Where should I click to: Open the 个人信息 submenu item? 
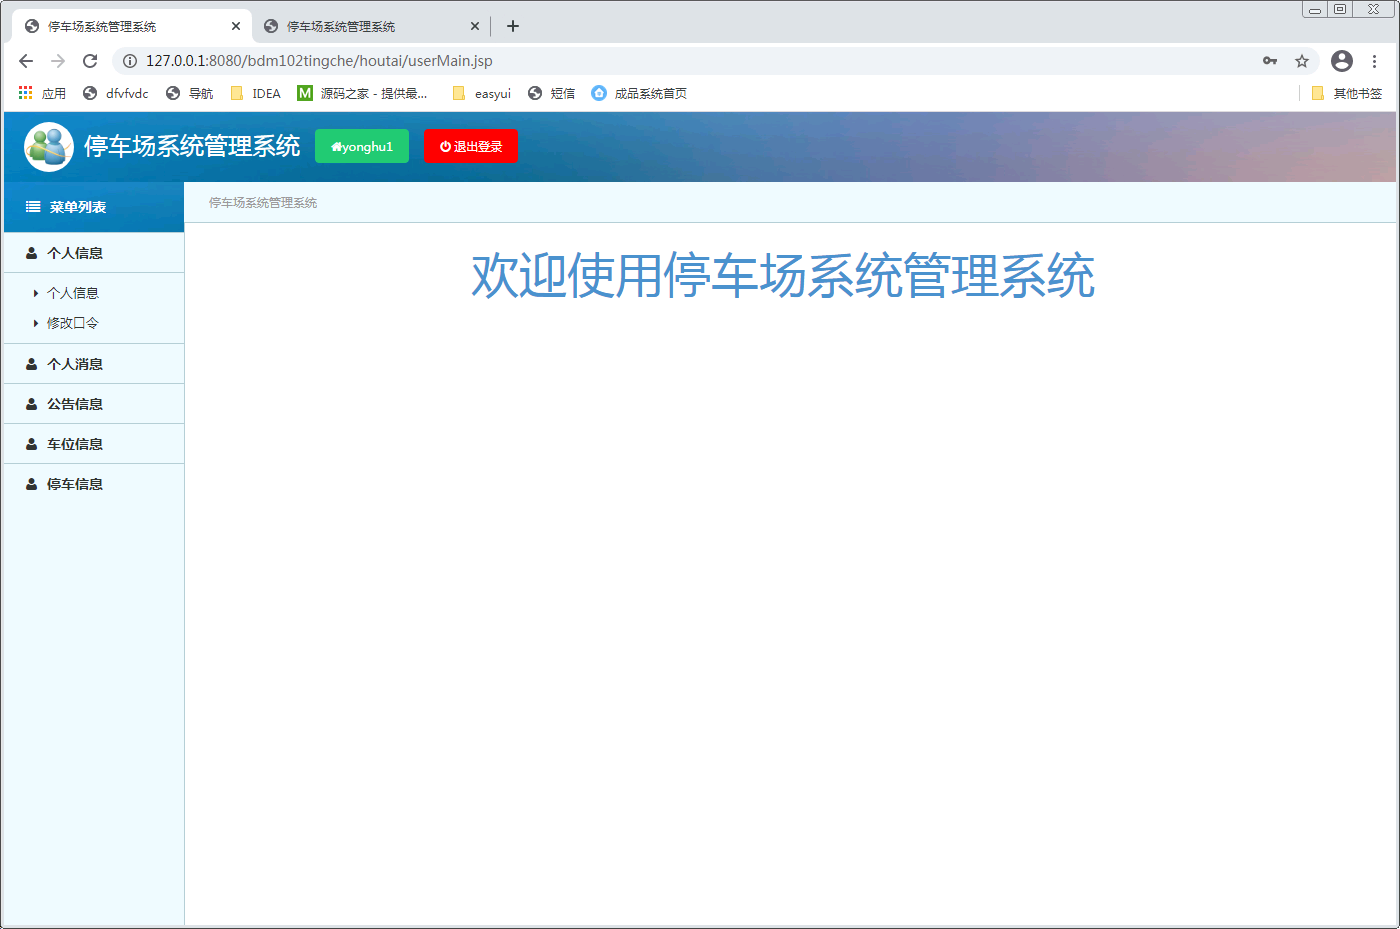[x=73, y=293]
